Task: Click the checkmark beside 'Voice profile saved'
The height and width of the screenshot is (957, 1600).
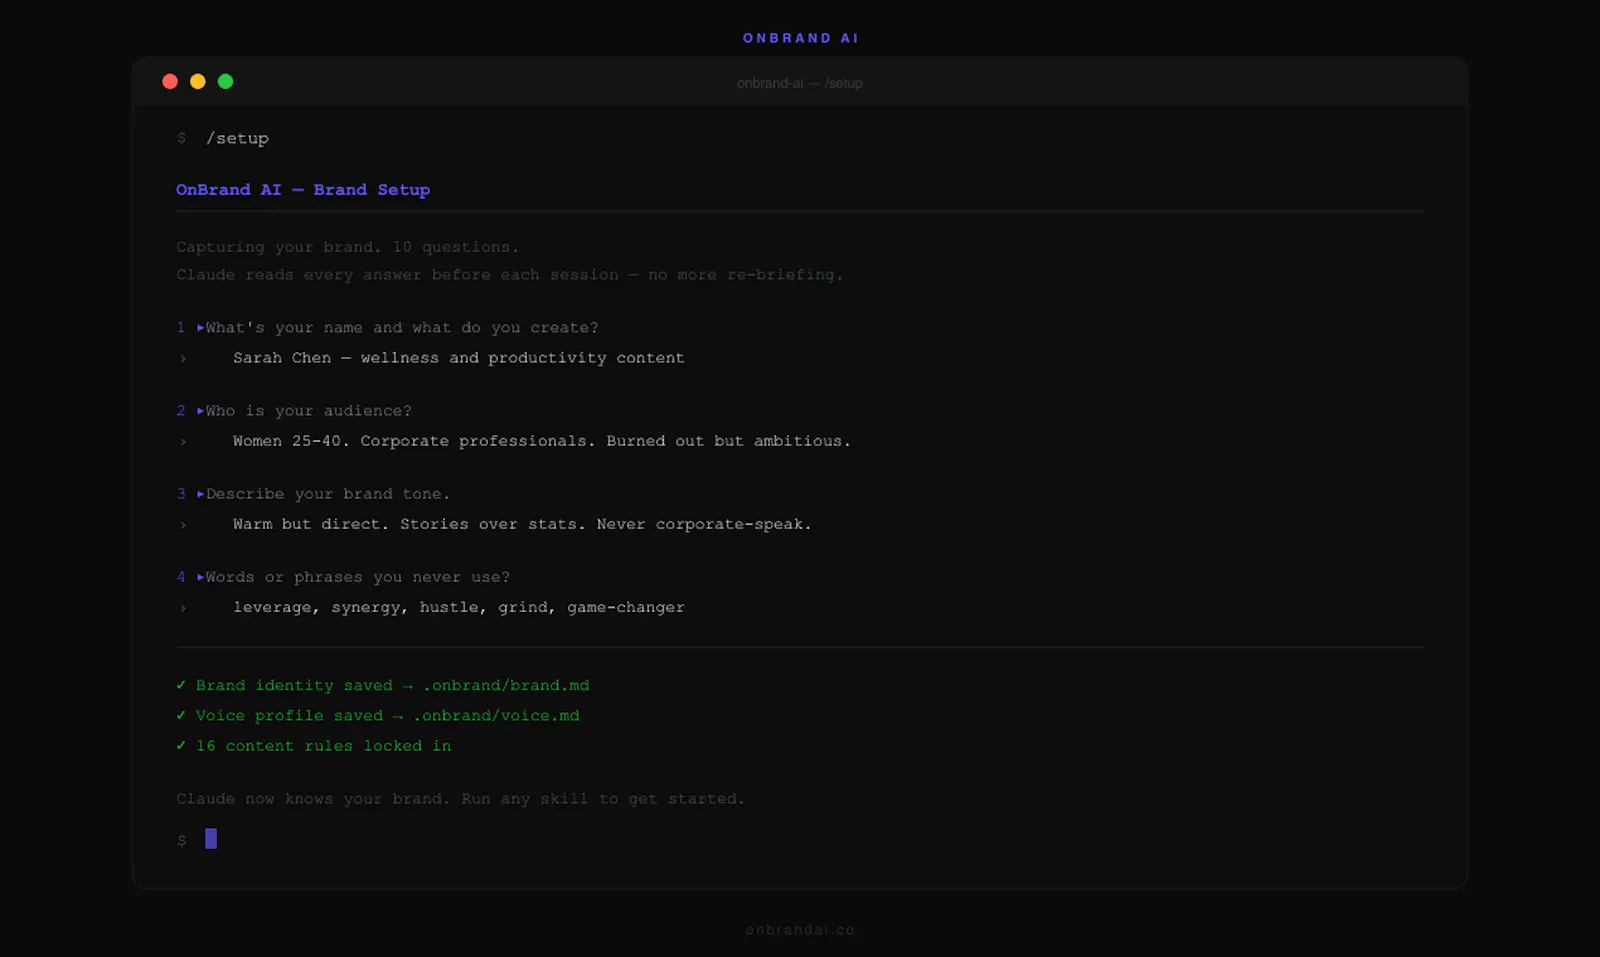Action: (181, 715)
